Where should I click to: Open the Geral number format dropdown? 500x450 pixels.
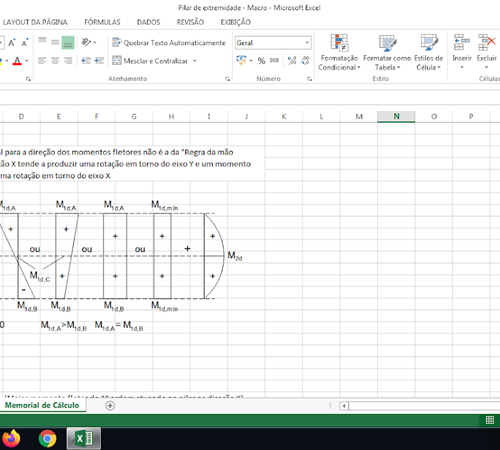(x=307, y=43)
